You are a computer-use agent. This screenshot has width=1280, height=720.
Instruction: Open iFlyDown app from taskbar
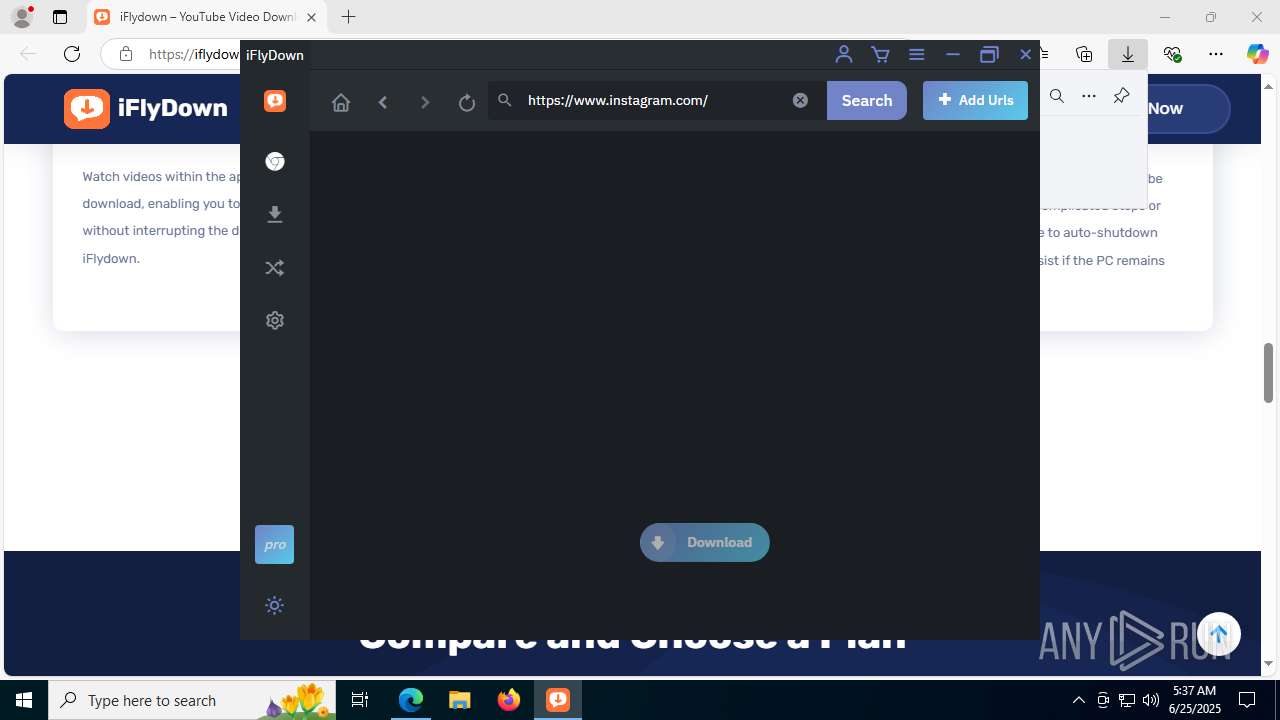558,700
